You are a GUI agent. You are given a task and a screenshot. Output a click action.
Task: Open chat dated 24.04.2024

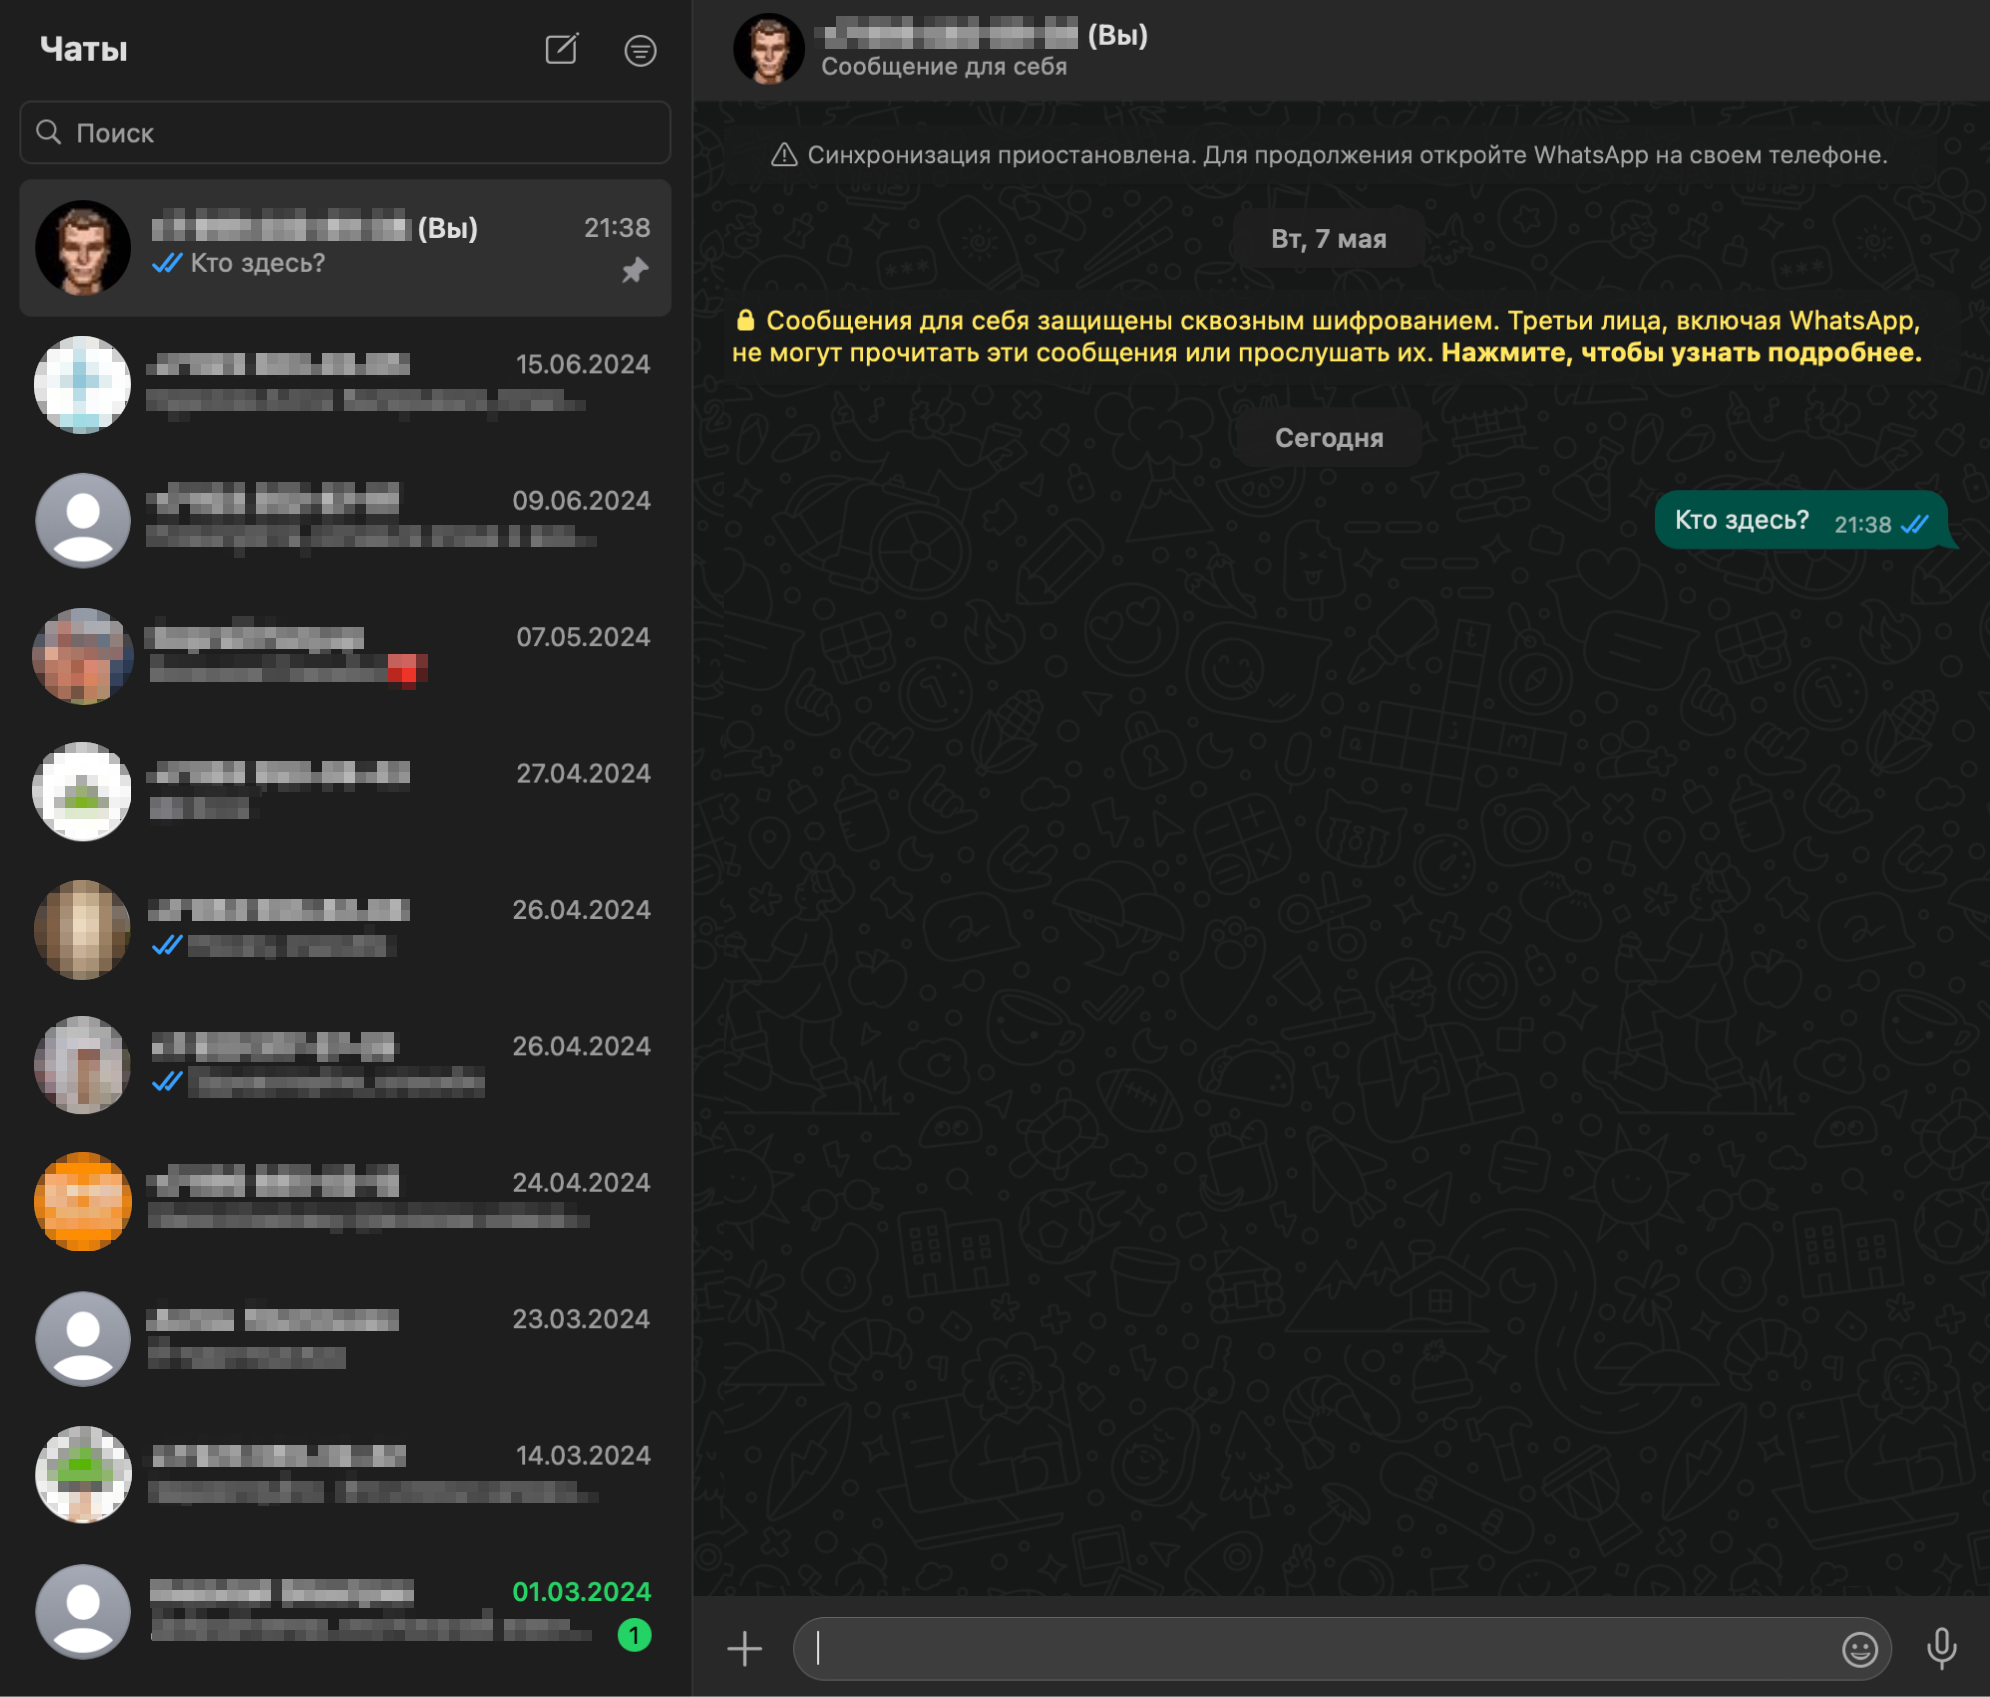[345, 1202]
